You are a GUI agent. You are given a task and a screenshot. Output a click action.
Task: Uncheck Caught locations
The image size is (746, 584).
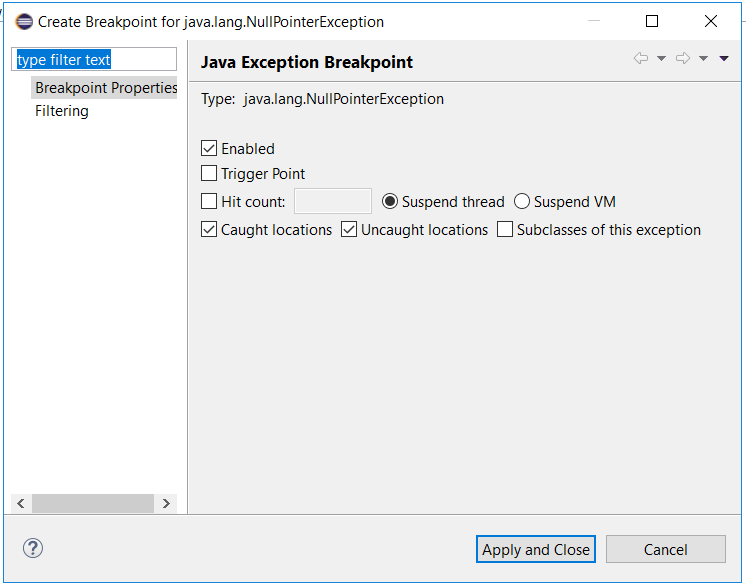click(209, 230)
